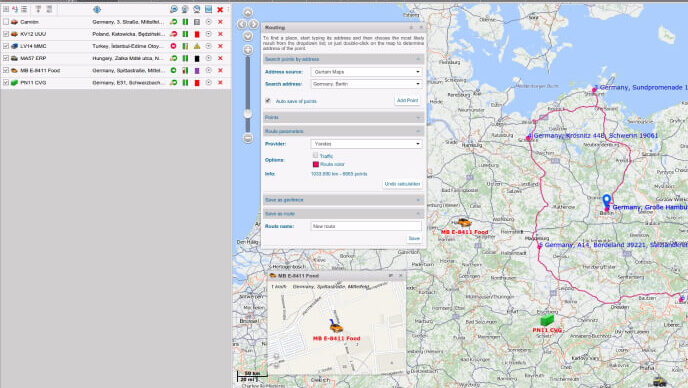Click the map zoom out minus button
This screenshot has height=388, width=688.
click(x=247, y=138)
